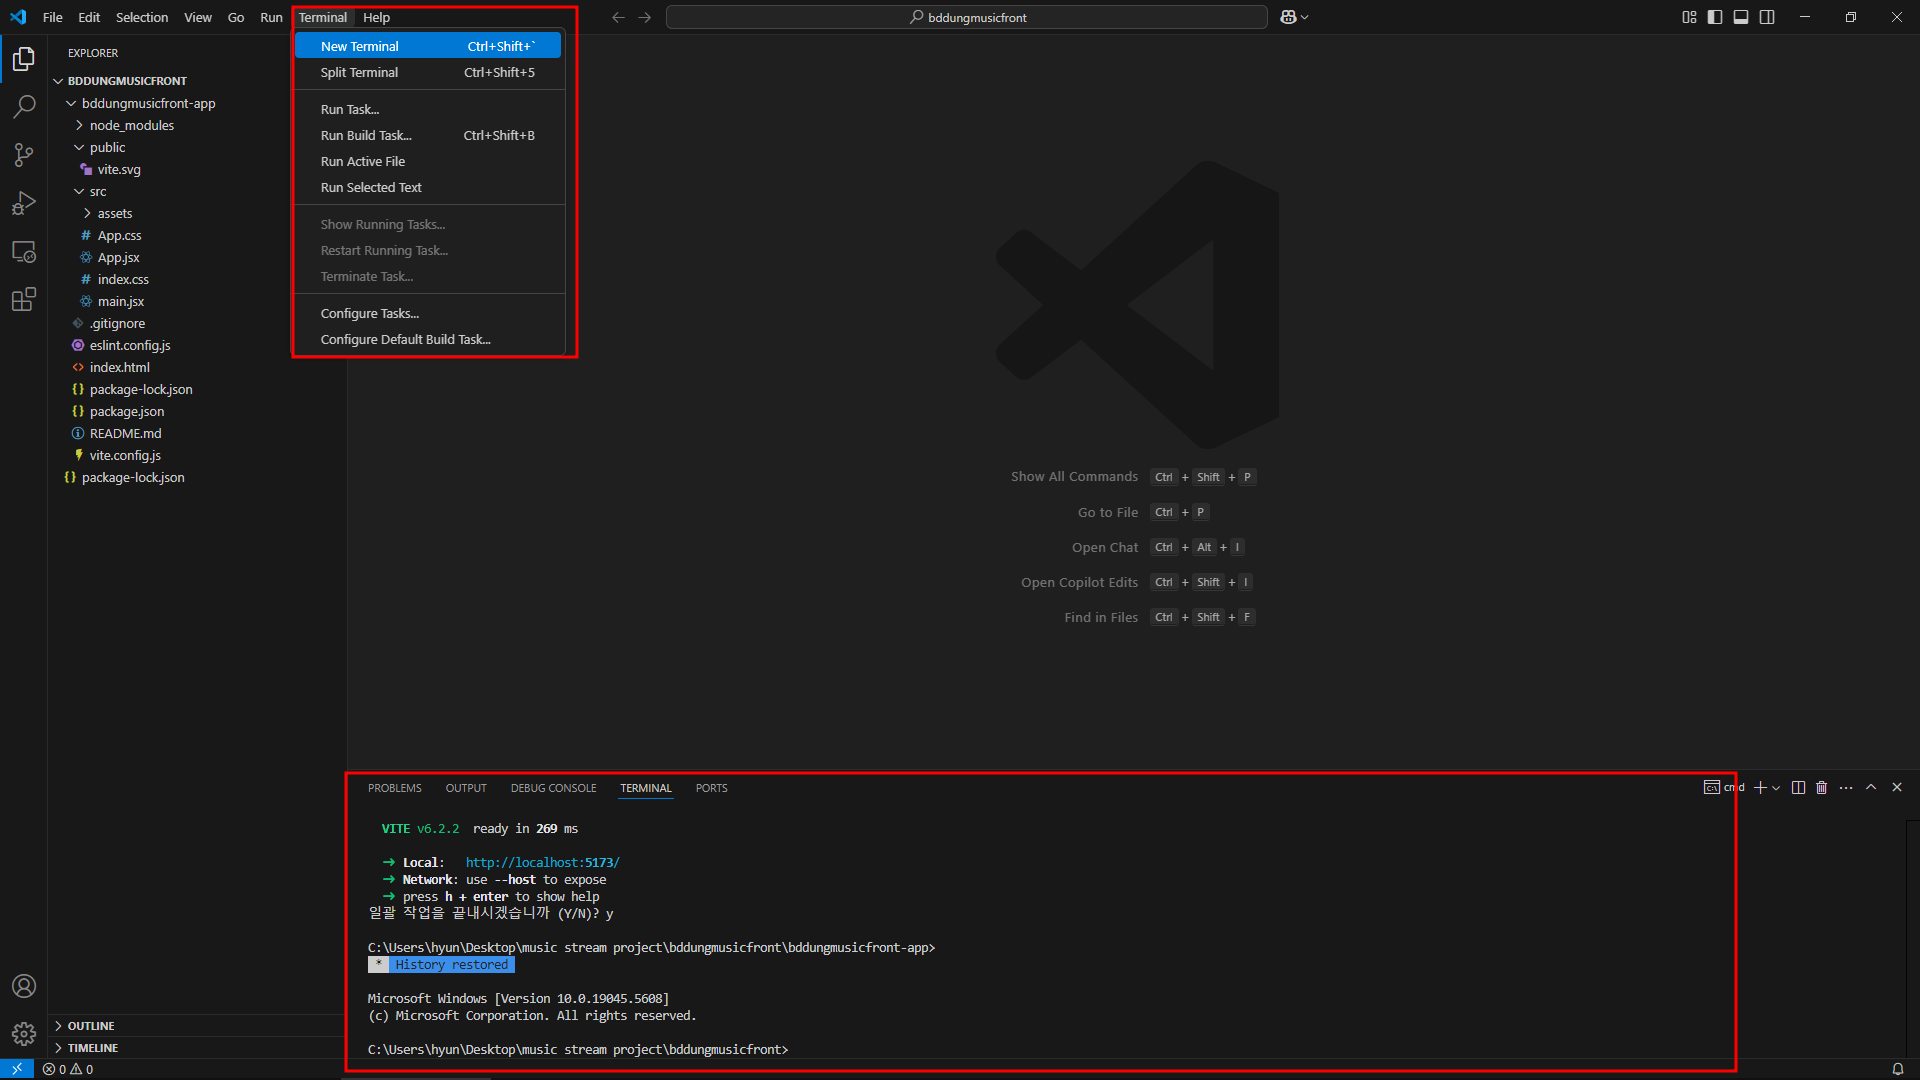The image size is (1920, 1080).
Task: Expand the OUTLINE section
Action: pyautogui.click(x=91, y=1026)
